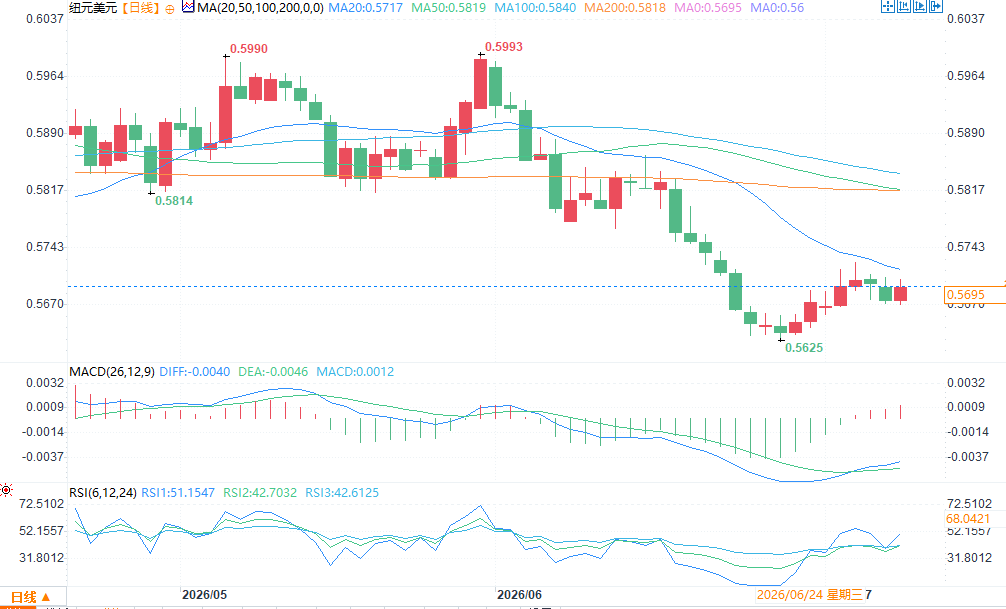Click the 纽元美元 symbol name
The image size is (1006, 609).
pyautogui.click(x=93, y=8)
